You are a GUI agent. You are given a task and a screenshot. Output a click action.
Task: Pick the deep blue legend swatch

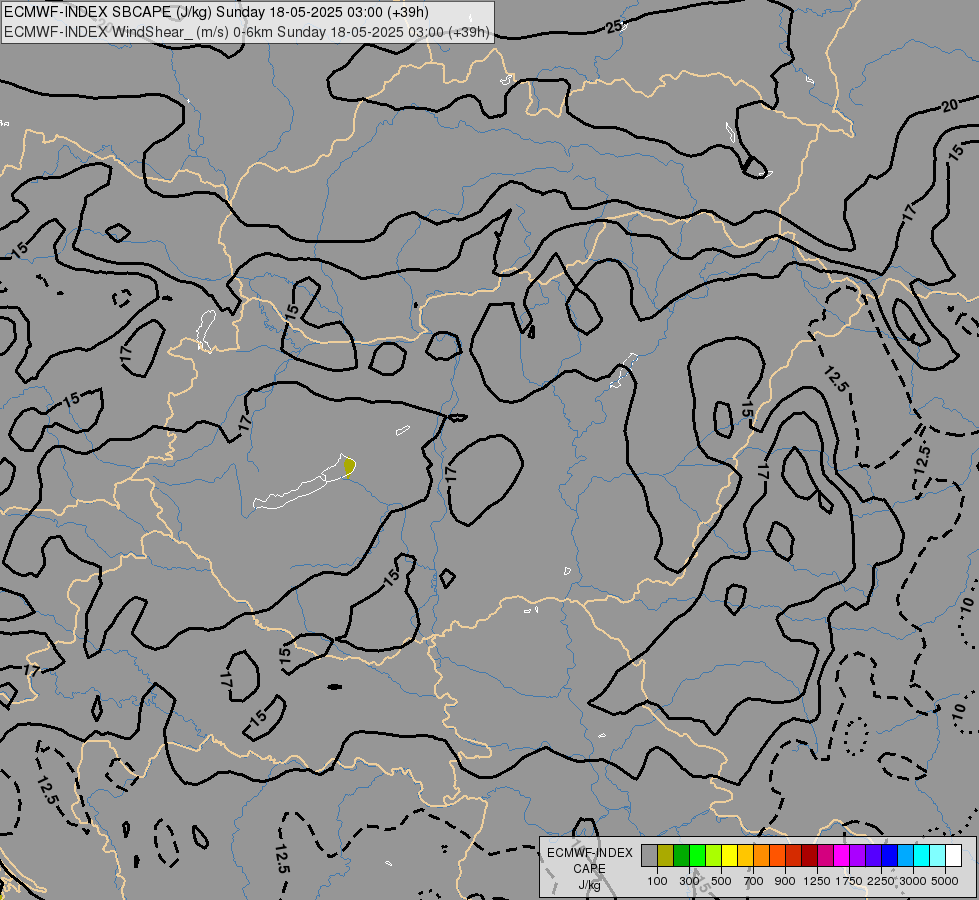point(890,855)
